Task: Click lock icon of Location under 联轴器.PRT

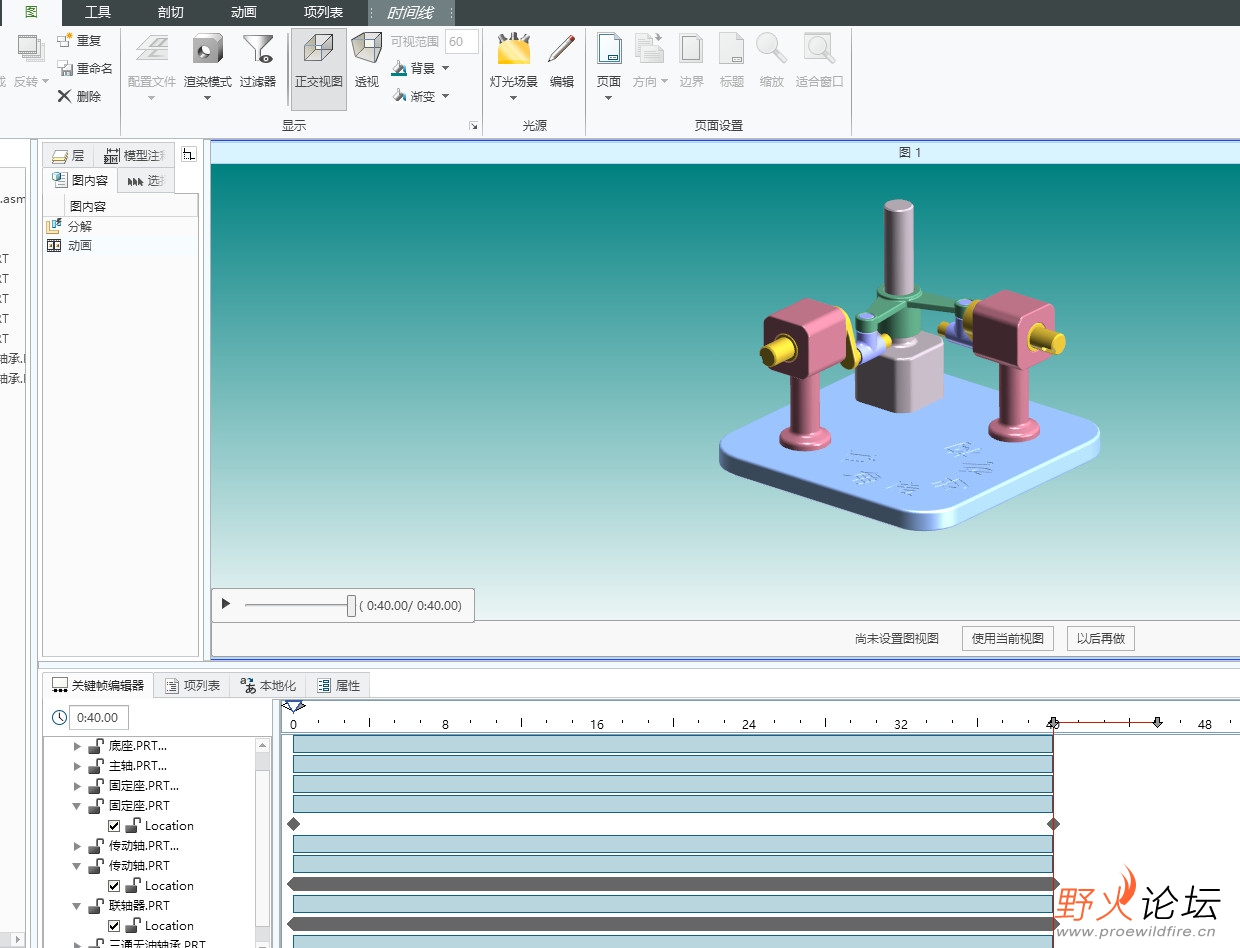Action: [133, 925]
